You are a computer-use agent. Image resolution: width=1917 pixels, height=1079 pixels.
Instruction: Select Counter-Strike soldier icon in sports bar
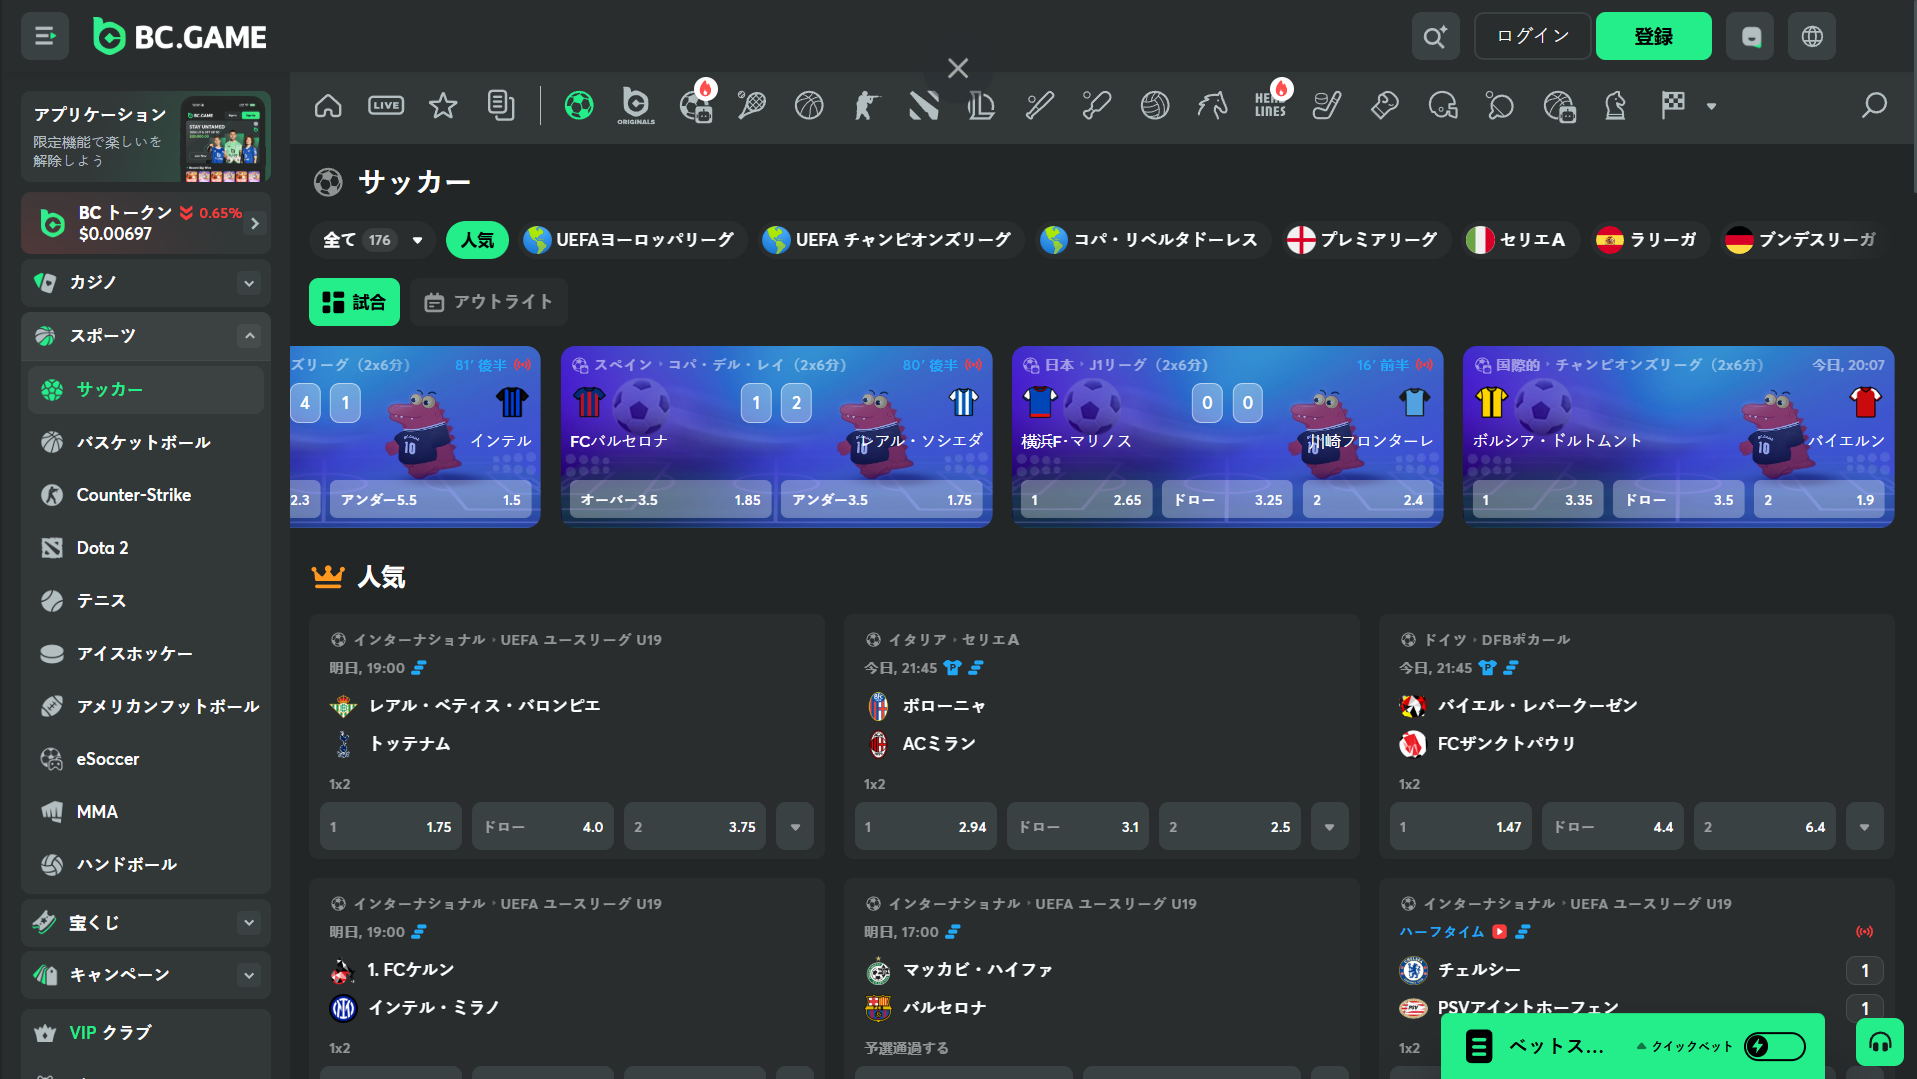866,105
